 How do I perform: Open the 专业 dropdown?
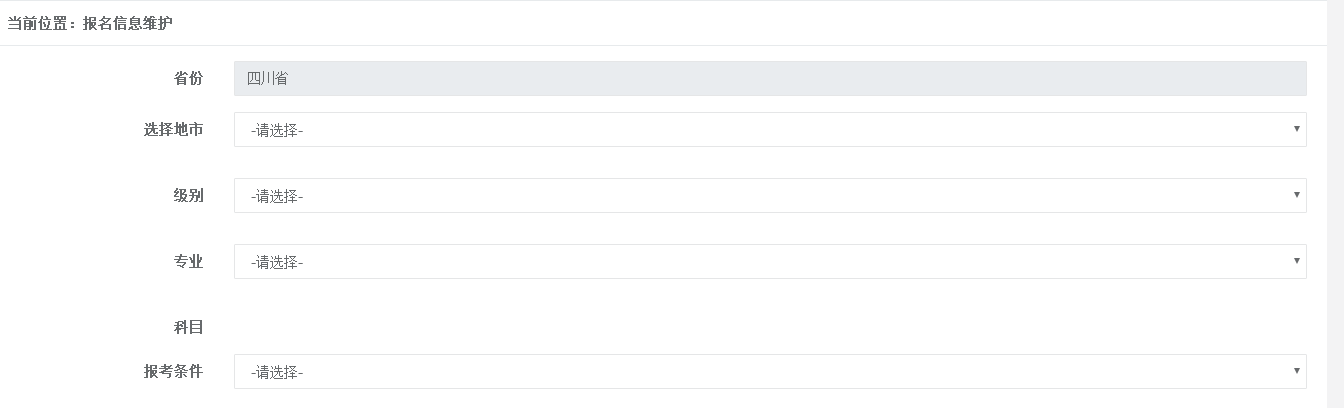click(769, 262)
